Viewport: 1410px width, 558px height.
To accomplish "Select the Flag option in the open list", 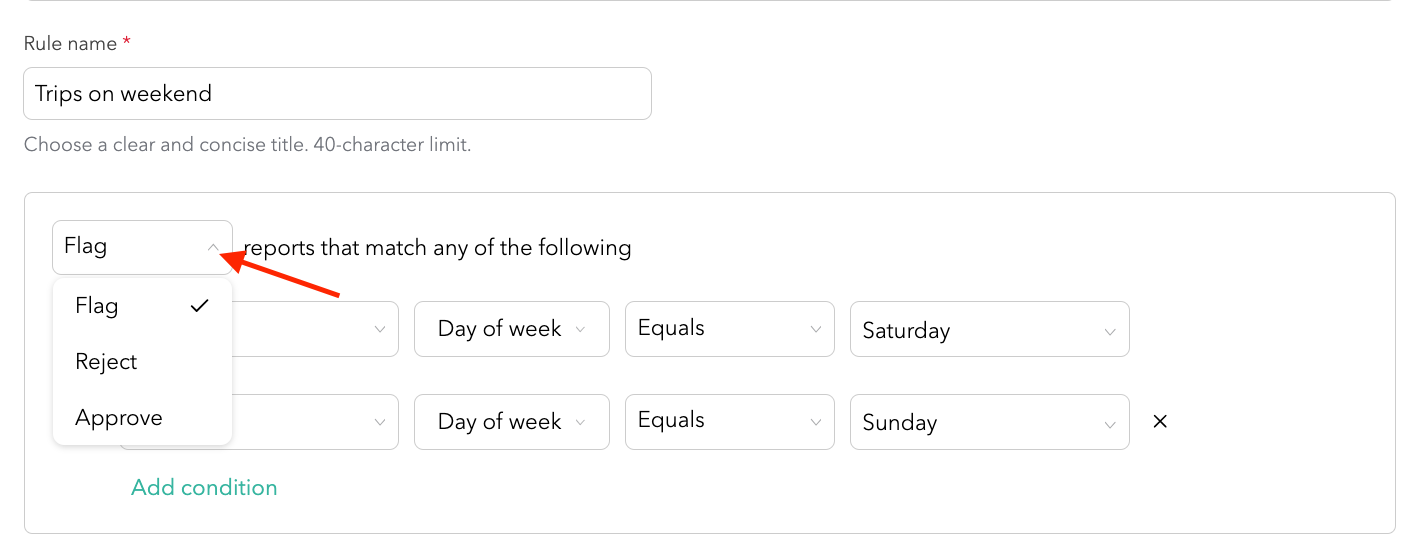I will (97, 306).
